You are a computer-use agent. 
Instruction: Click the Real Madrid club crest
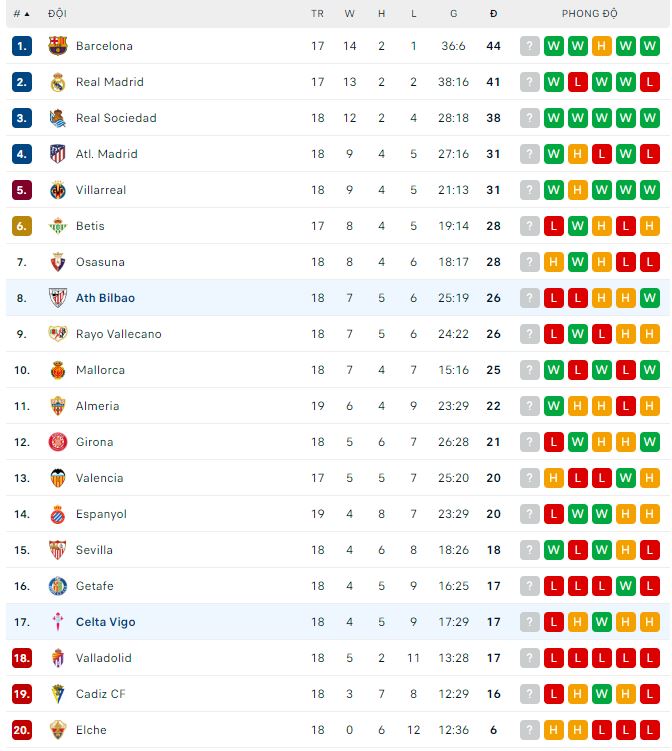[58, 82]
